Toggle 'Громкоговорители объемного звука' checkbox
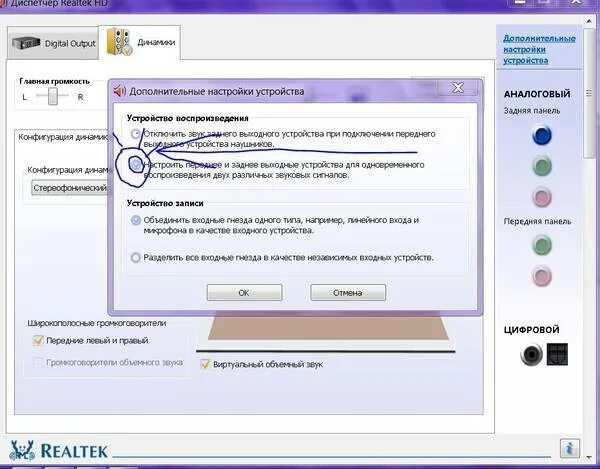Screen dimensions: 600x469 (38, 362)
